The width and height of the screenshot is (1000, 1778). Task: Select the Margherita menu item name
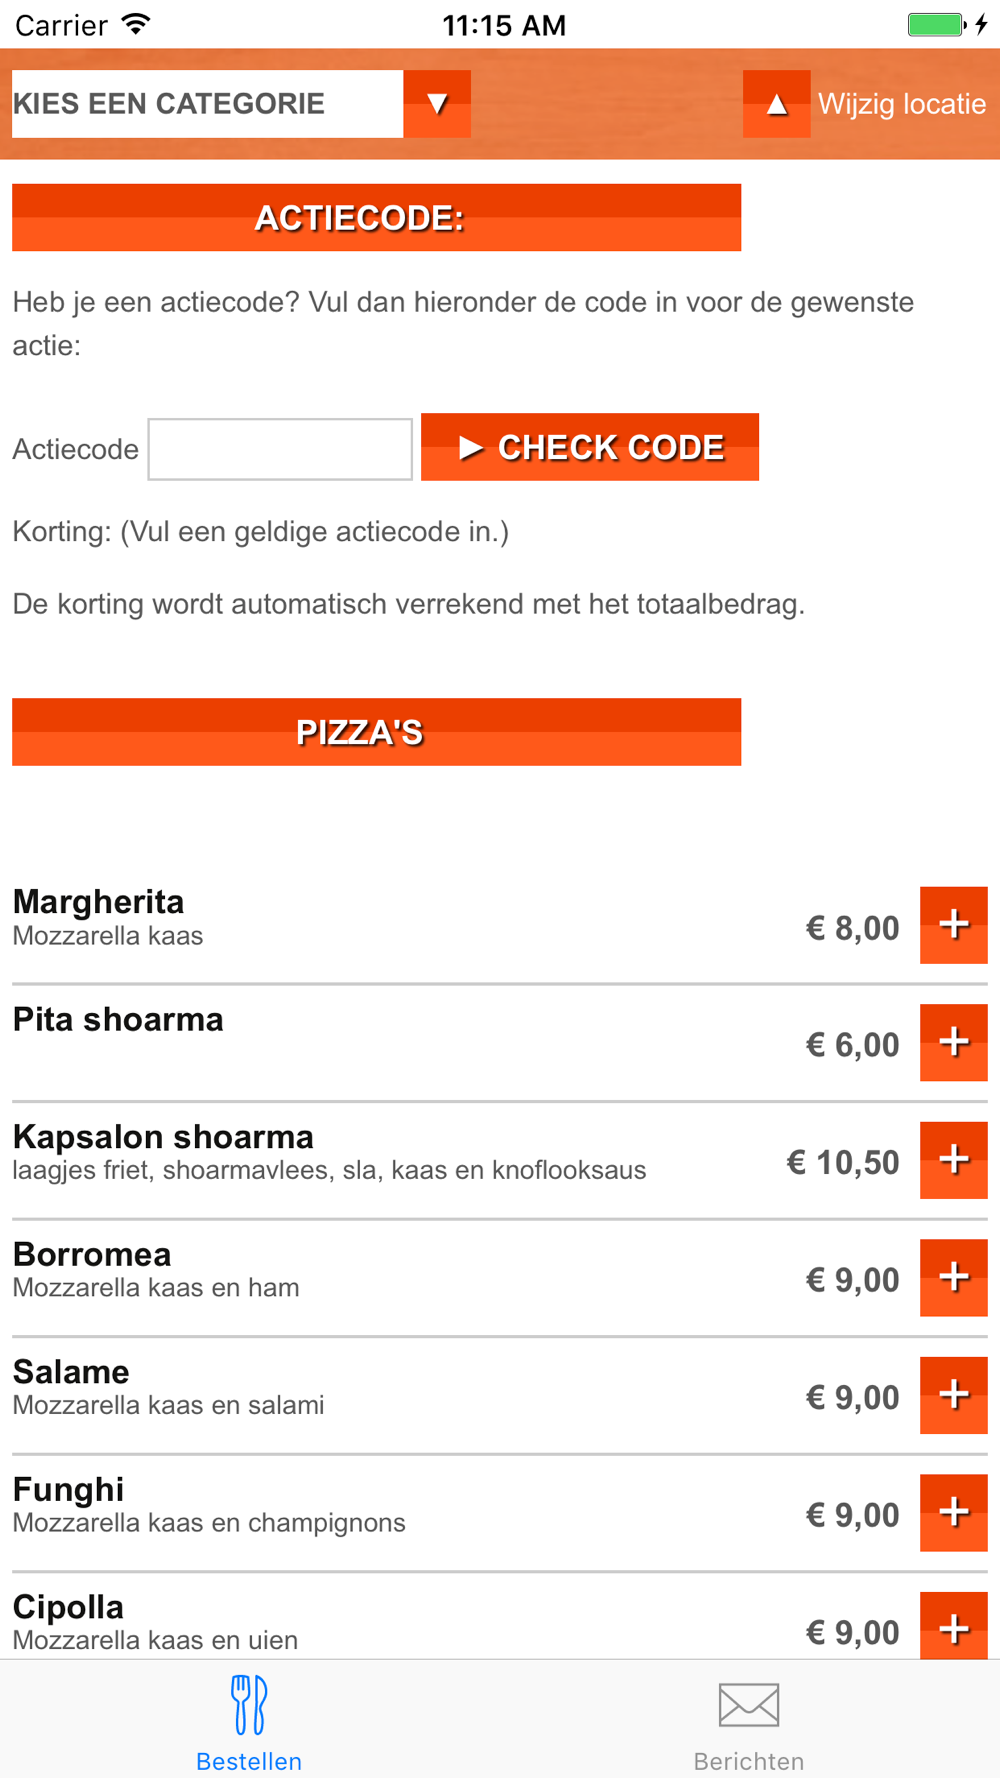[98, 902]
